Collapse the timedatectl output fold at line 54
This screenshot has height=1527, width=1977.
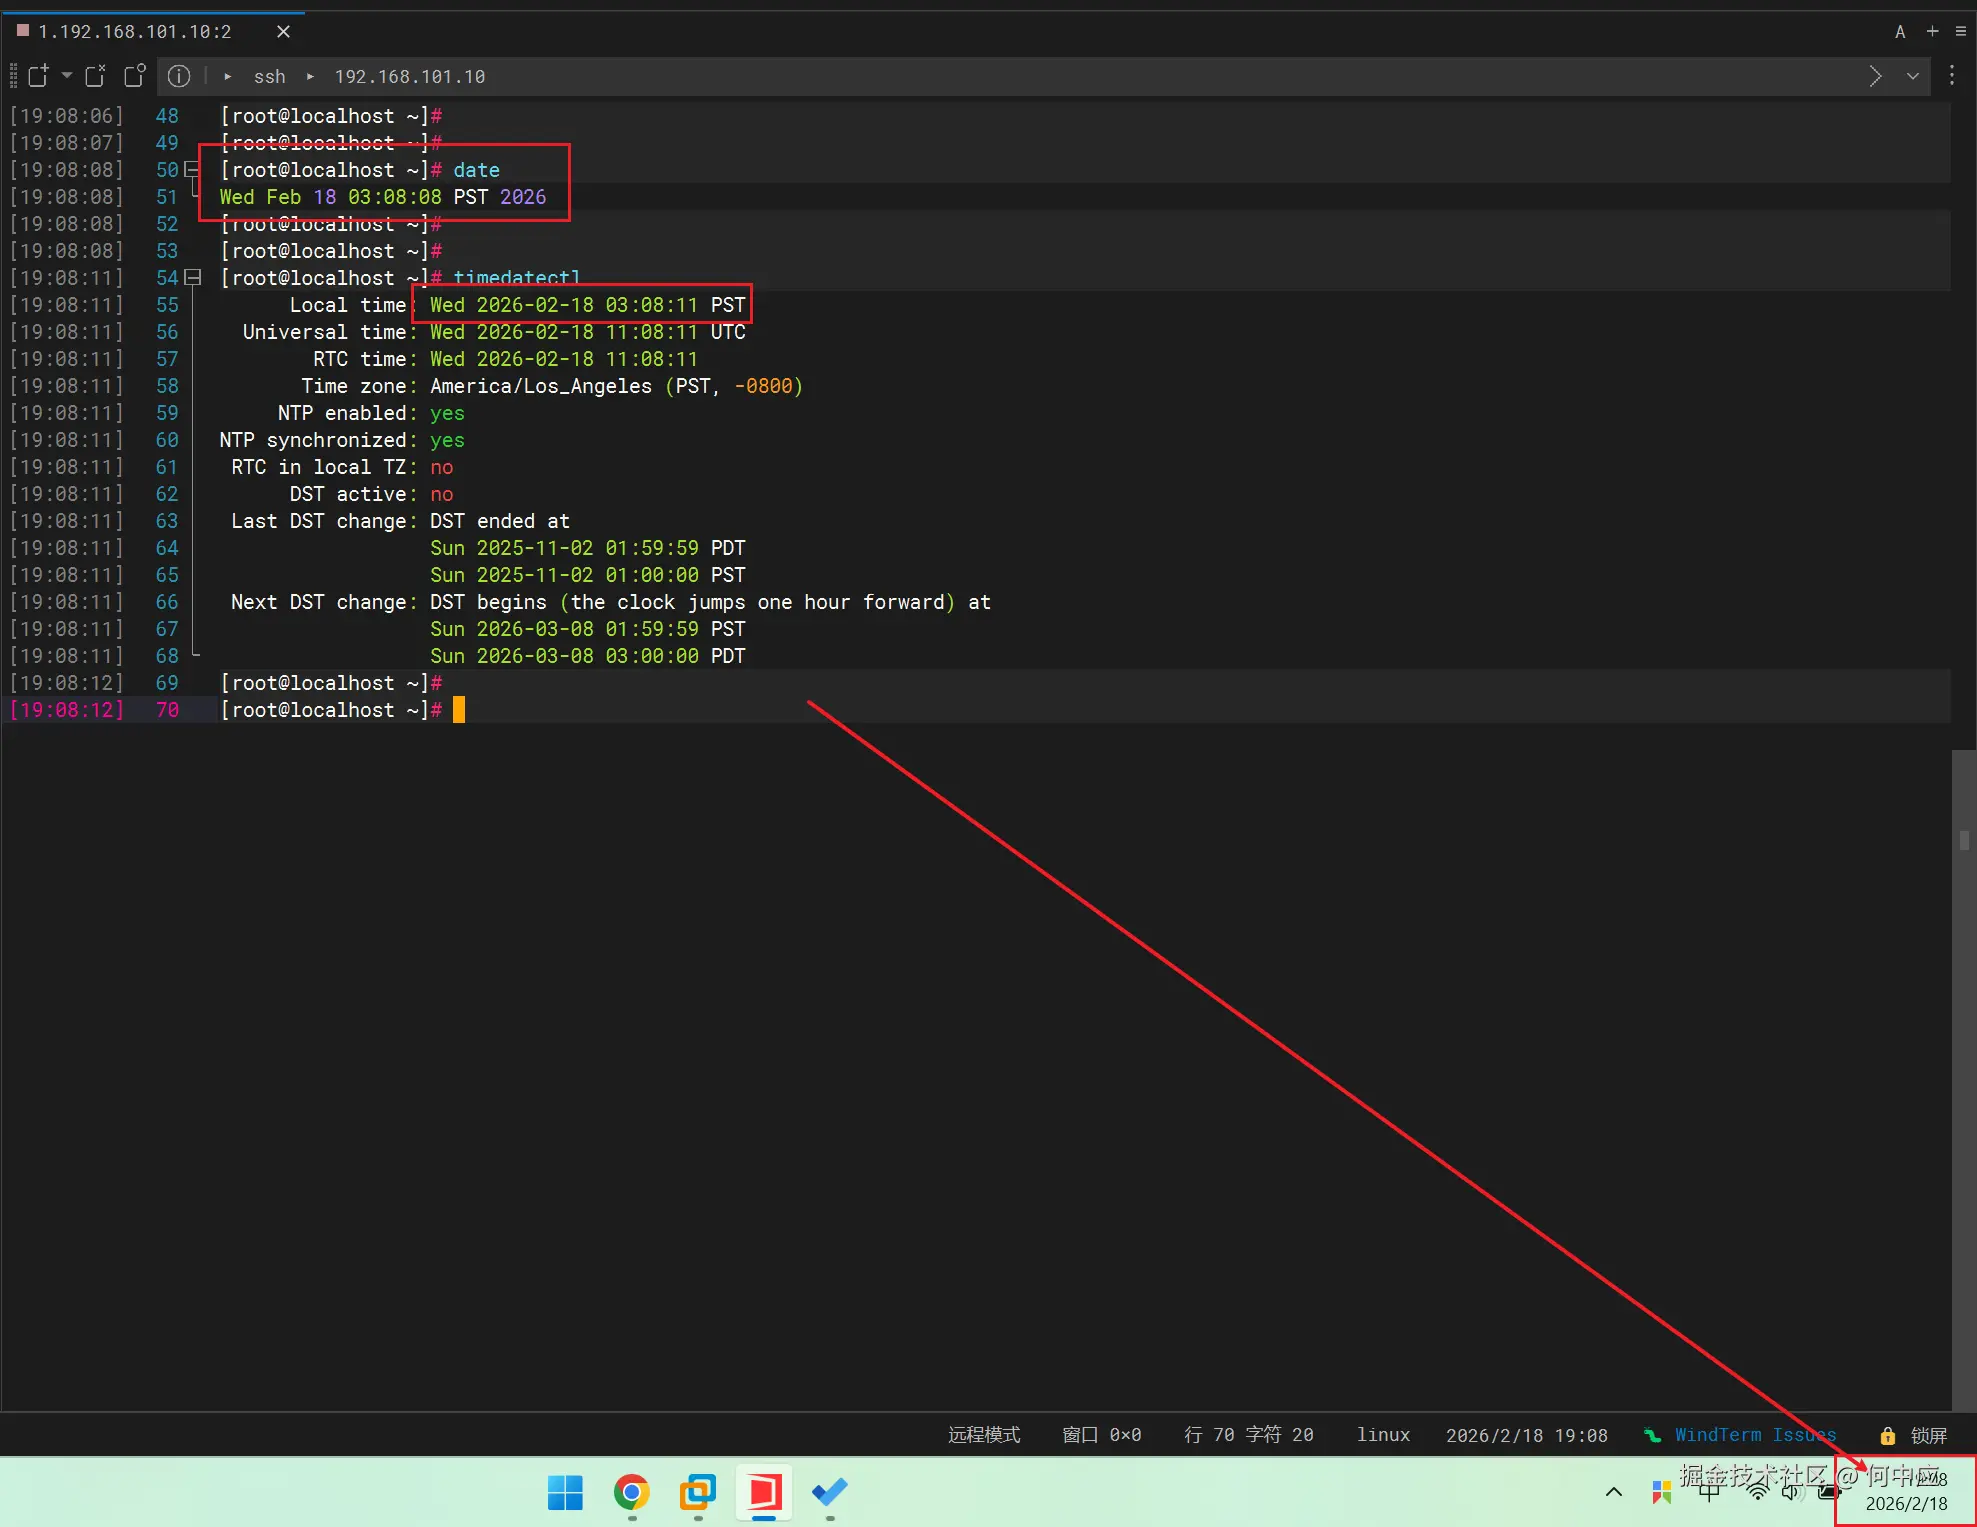(193, 278)
